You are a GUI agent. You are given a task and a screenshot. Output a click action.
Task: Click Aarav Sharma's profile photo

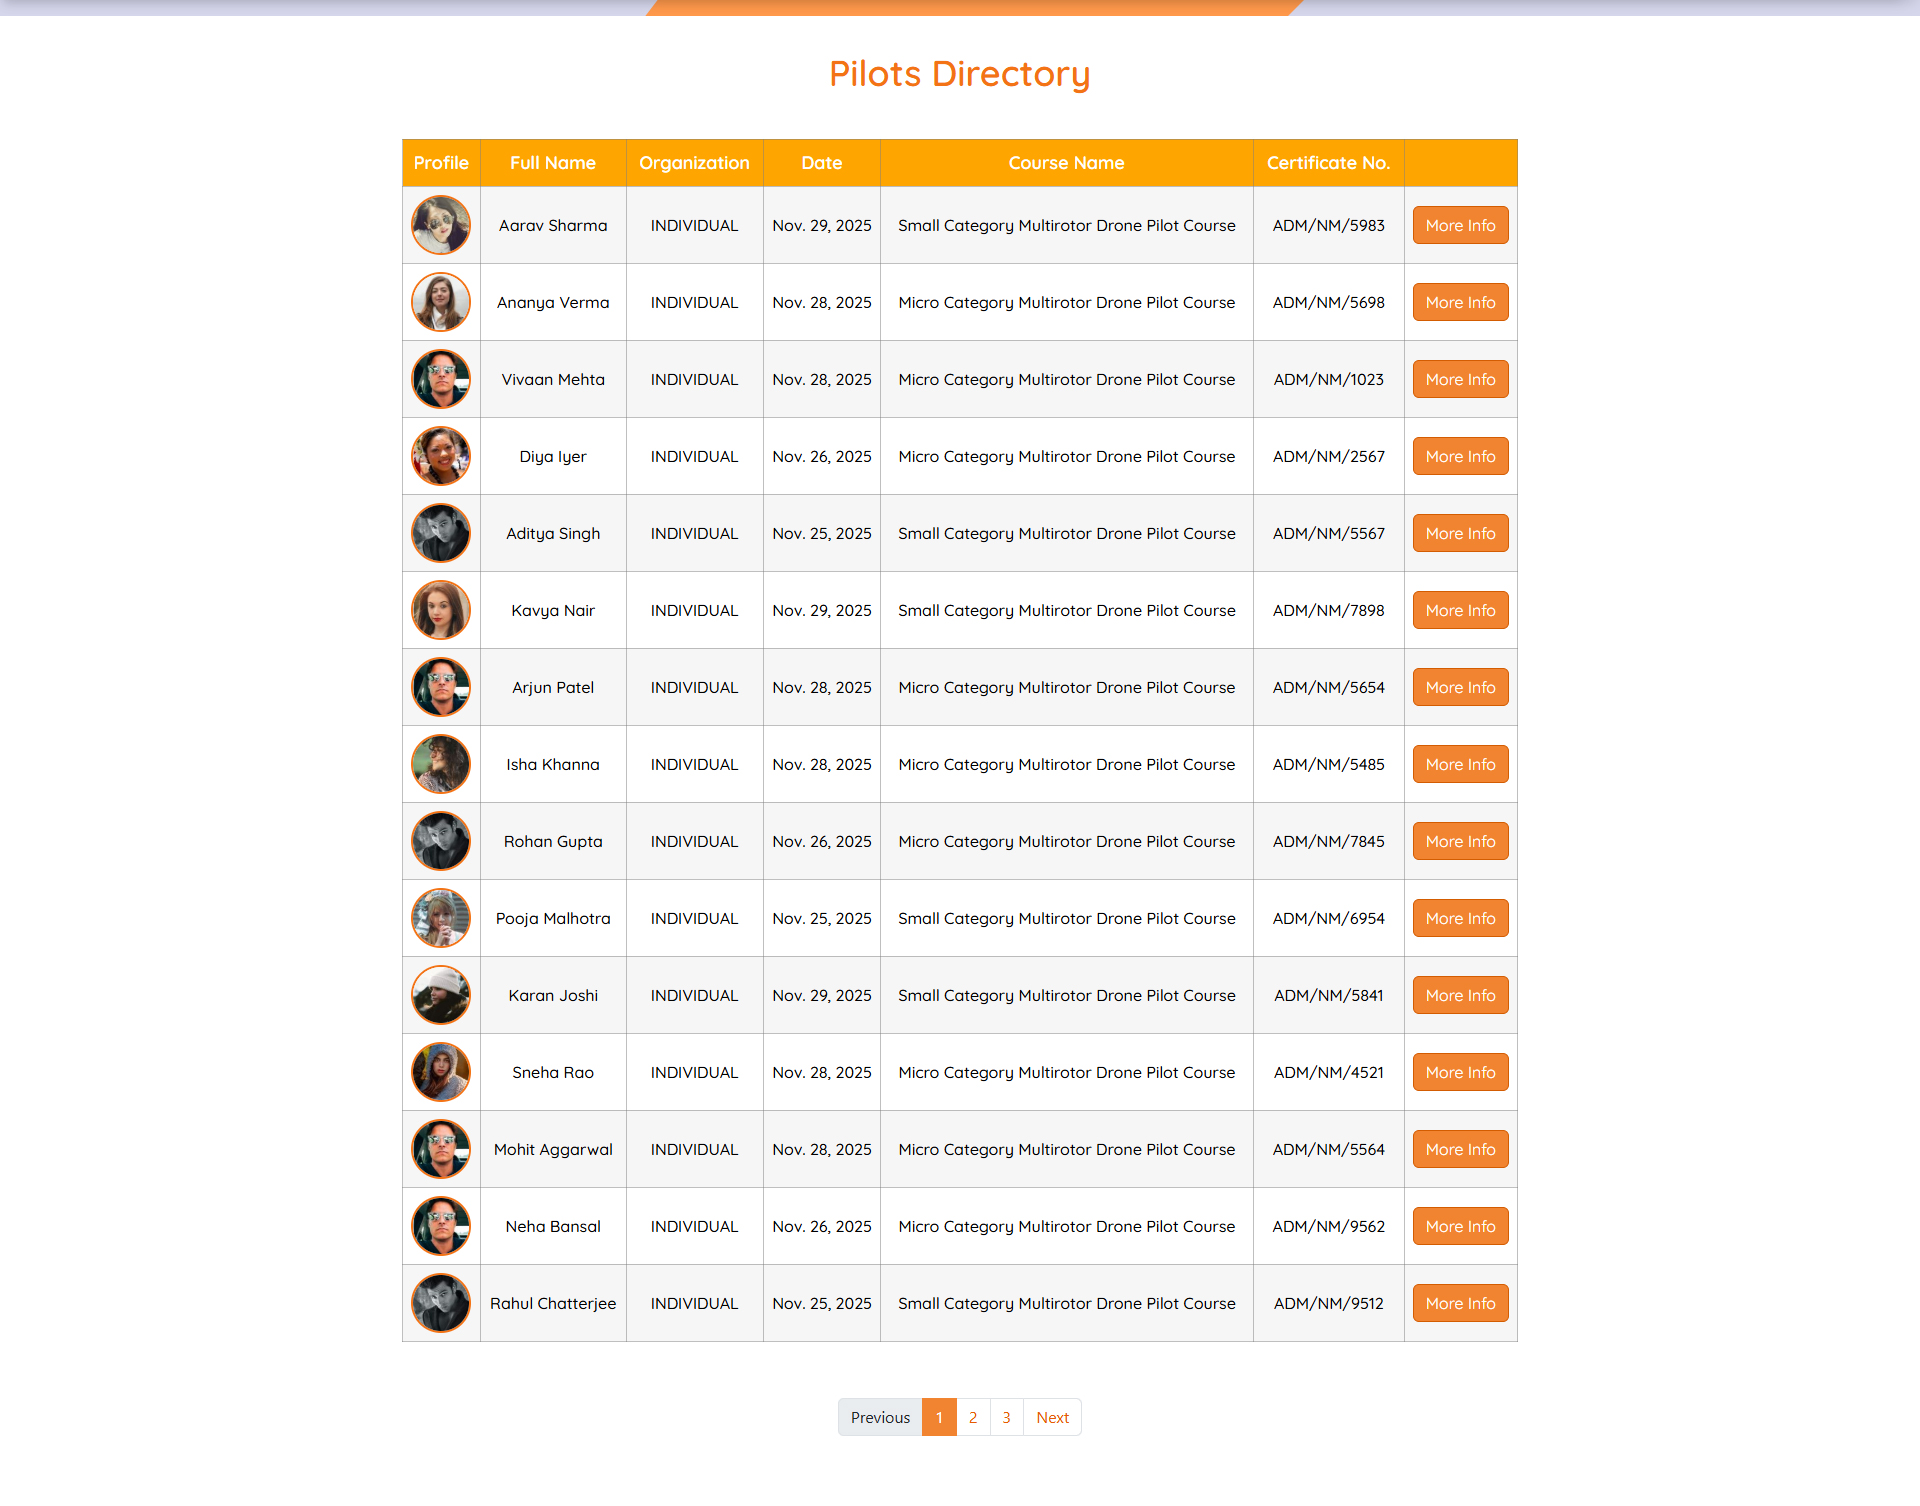(441, 225)
